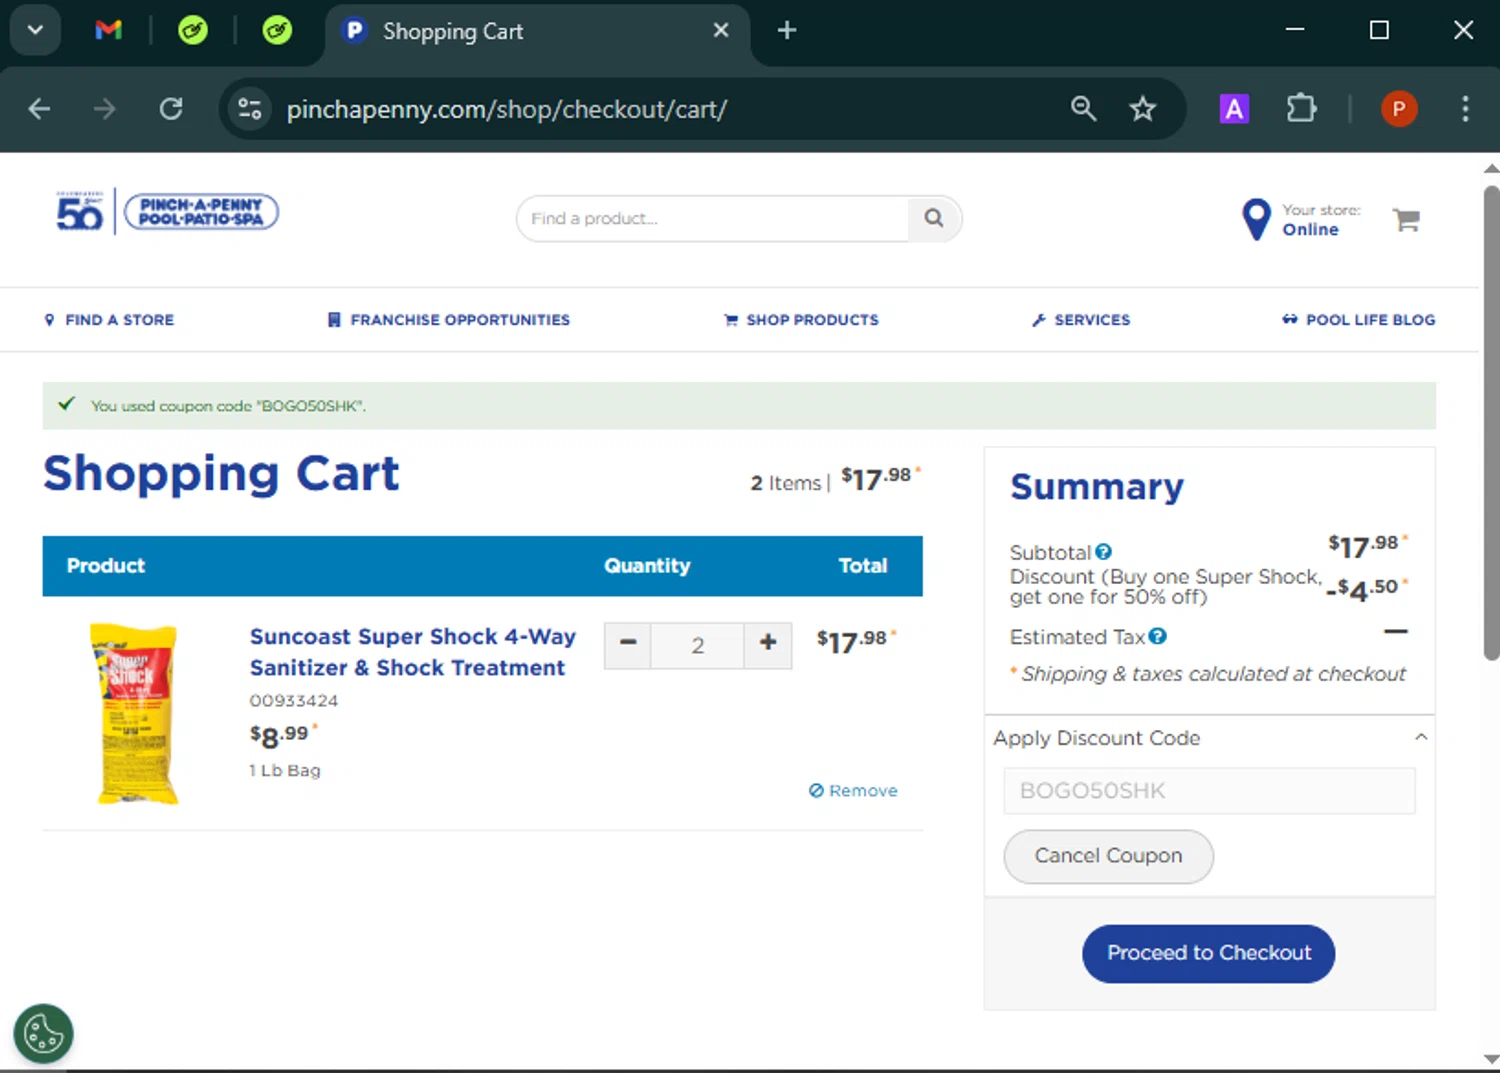
Task: Click the scrollbar down arrow
Action: pos(1491,1059)
